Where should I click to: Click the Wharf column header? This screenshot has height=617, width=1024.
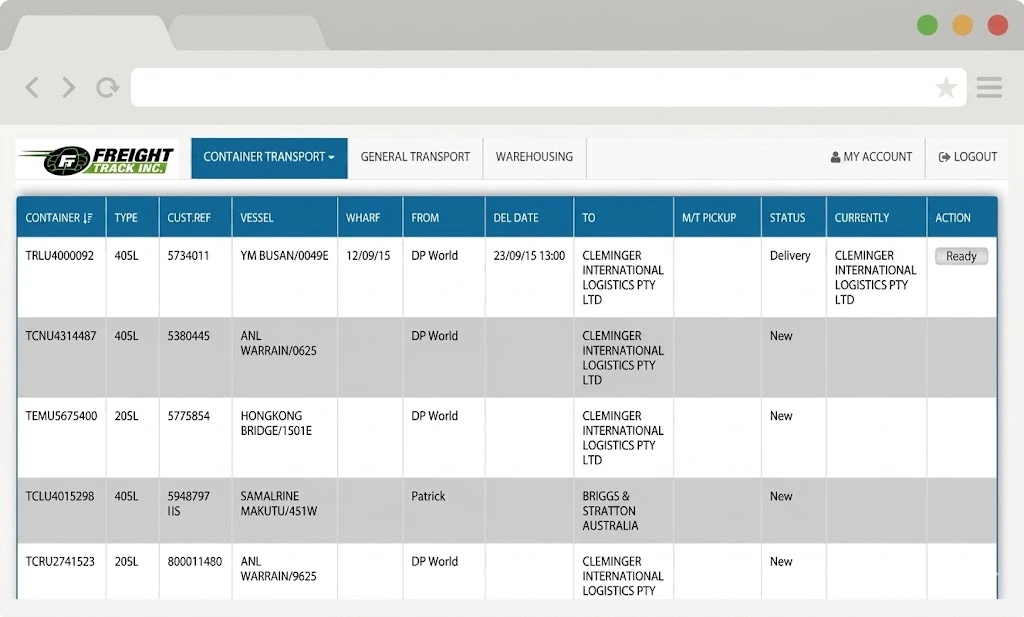click(x=370, y=217)
